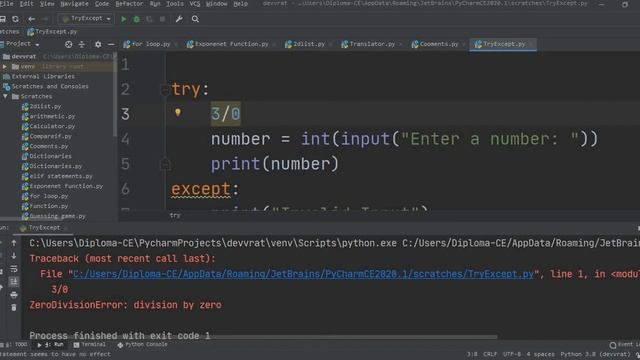Open the Event Log icon
Screen dimensions: 640x360
613,345
